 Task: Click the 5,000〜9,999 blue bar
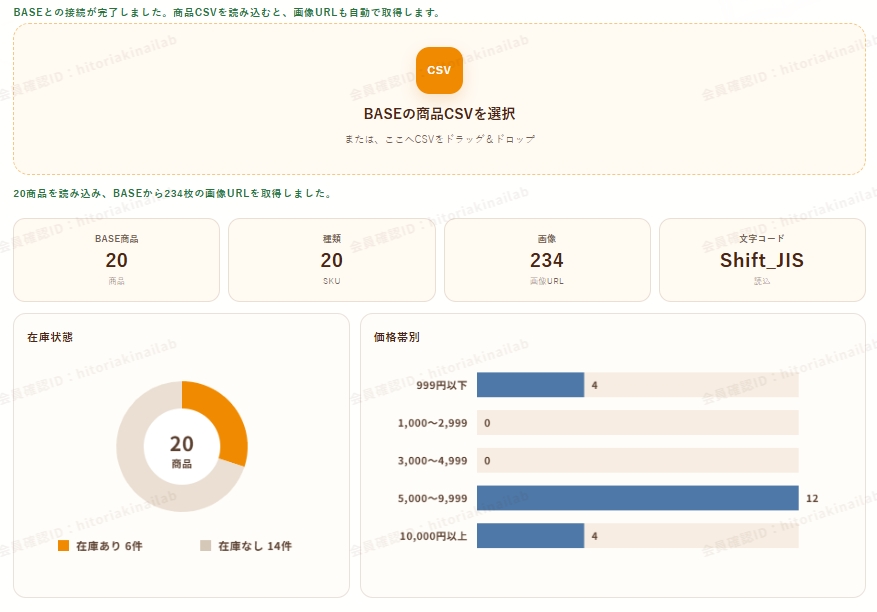(x=638, y=498)
